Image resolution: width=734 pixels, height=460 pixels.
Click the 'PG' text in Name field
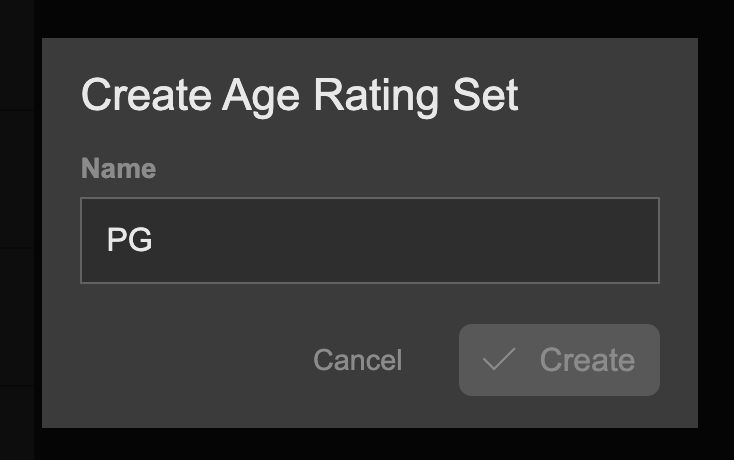(x=129, y=240)
